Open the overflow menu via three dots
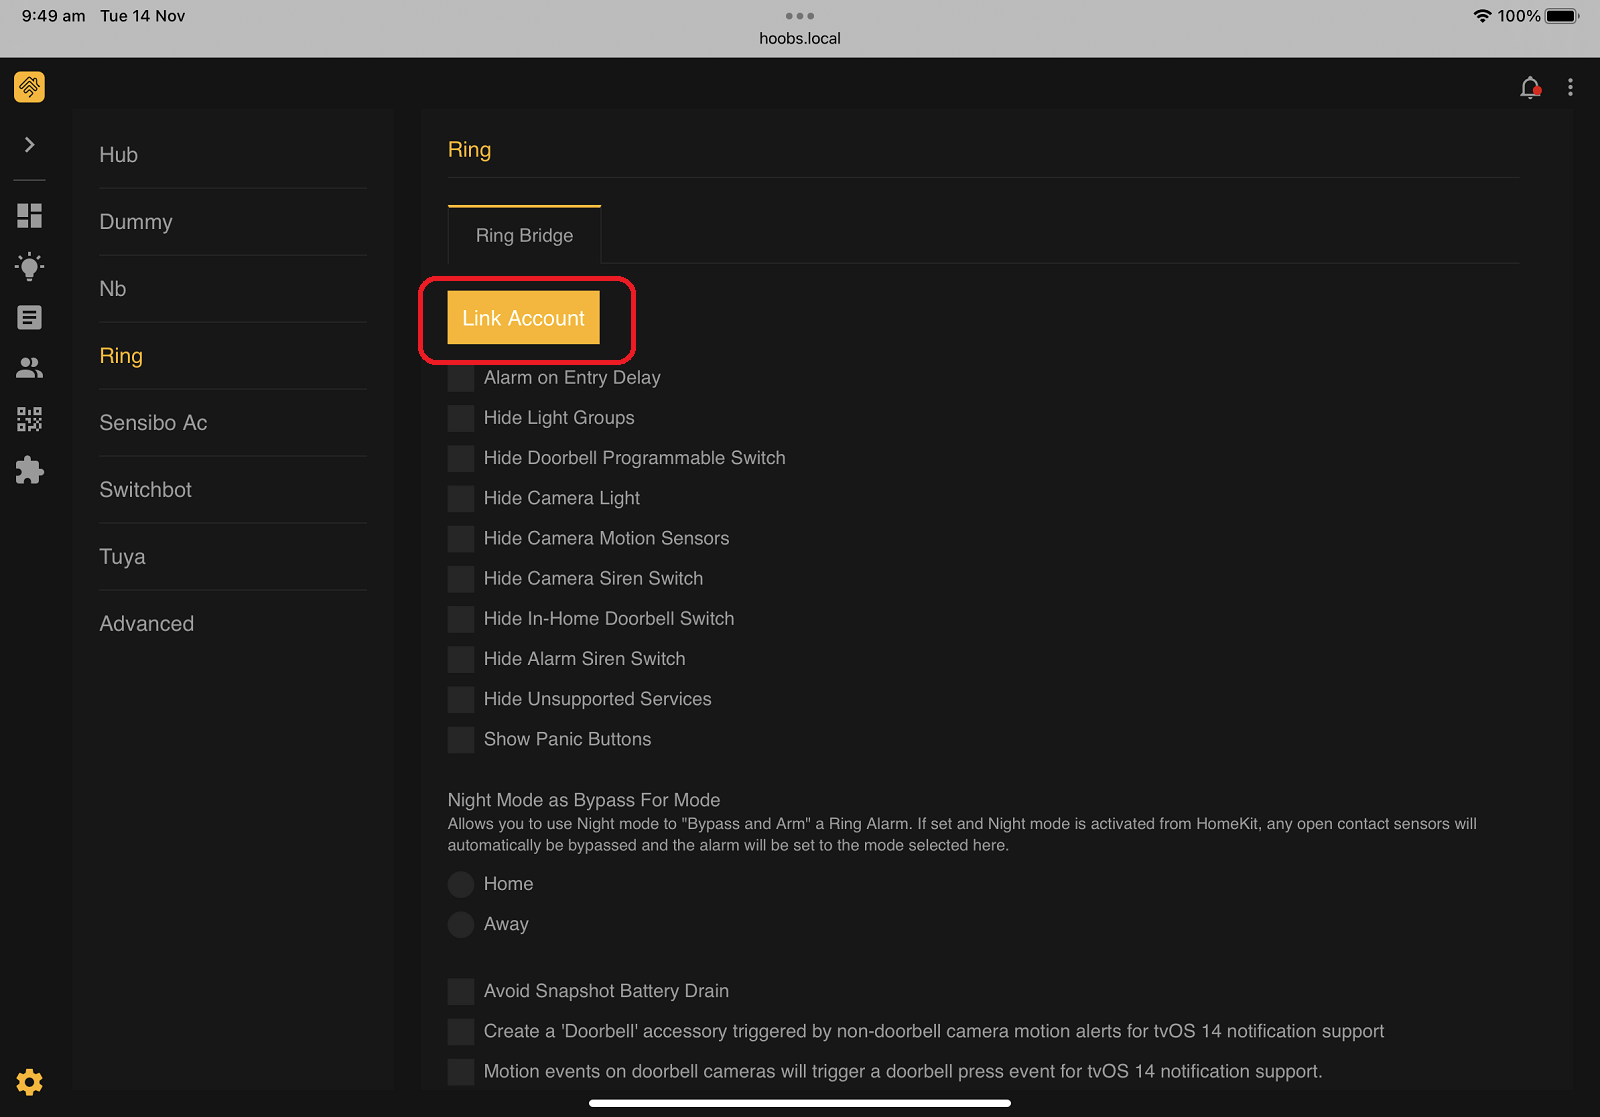The width and height of the screenshot is (1600, 1117). 1570,87
